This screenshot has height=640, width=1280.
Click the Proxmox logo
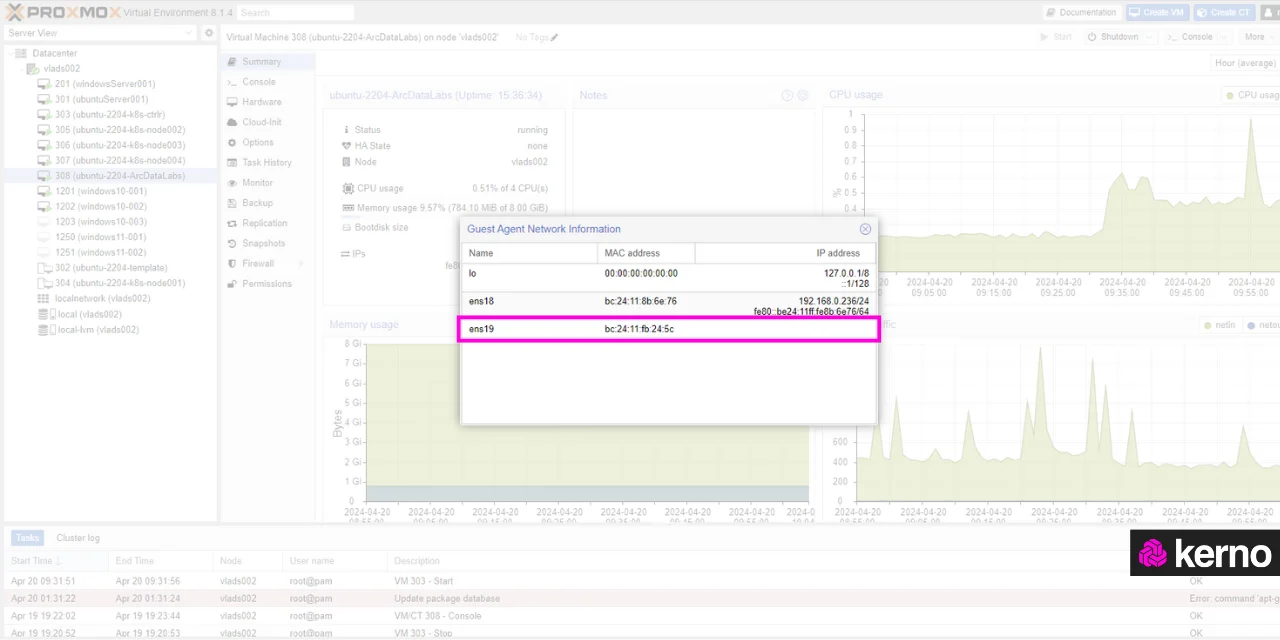[x=64, y=12]
